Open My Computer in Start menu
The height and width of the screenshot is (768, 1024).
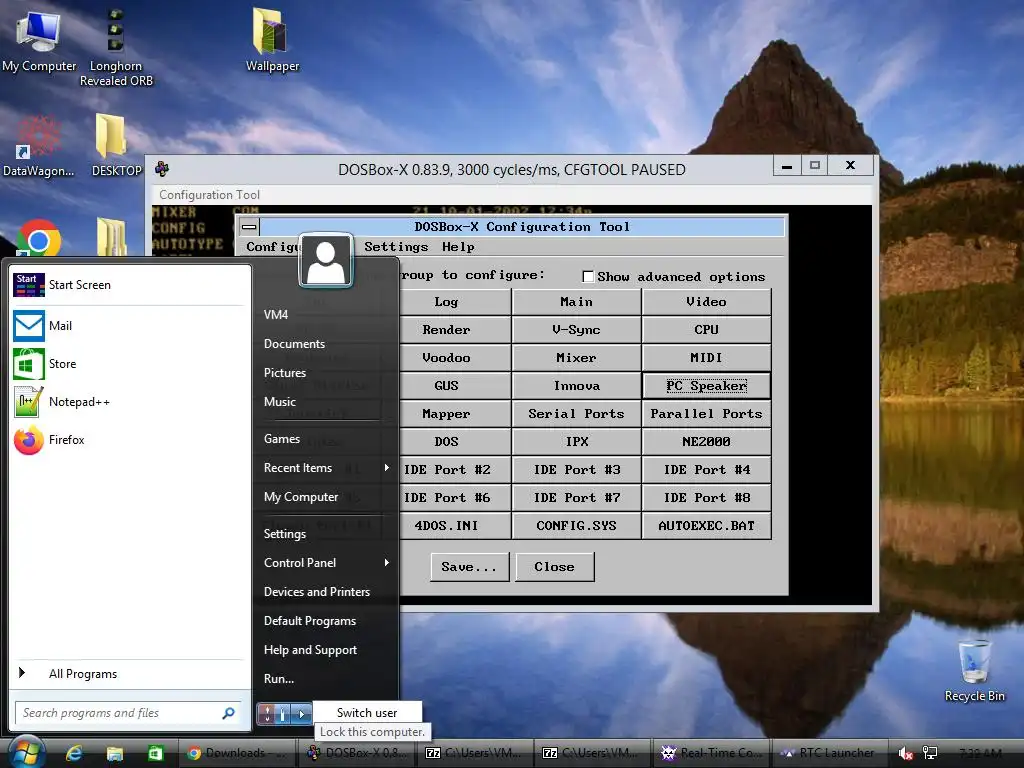[301, 497]
